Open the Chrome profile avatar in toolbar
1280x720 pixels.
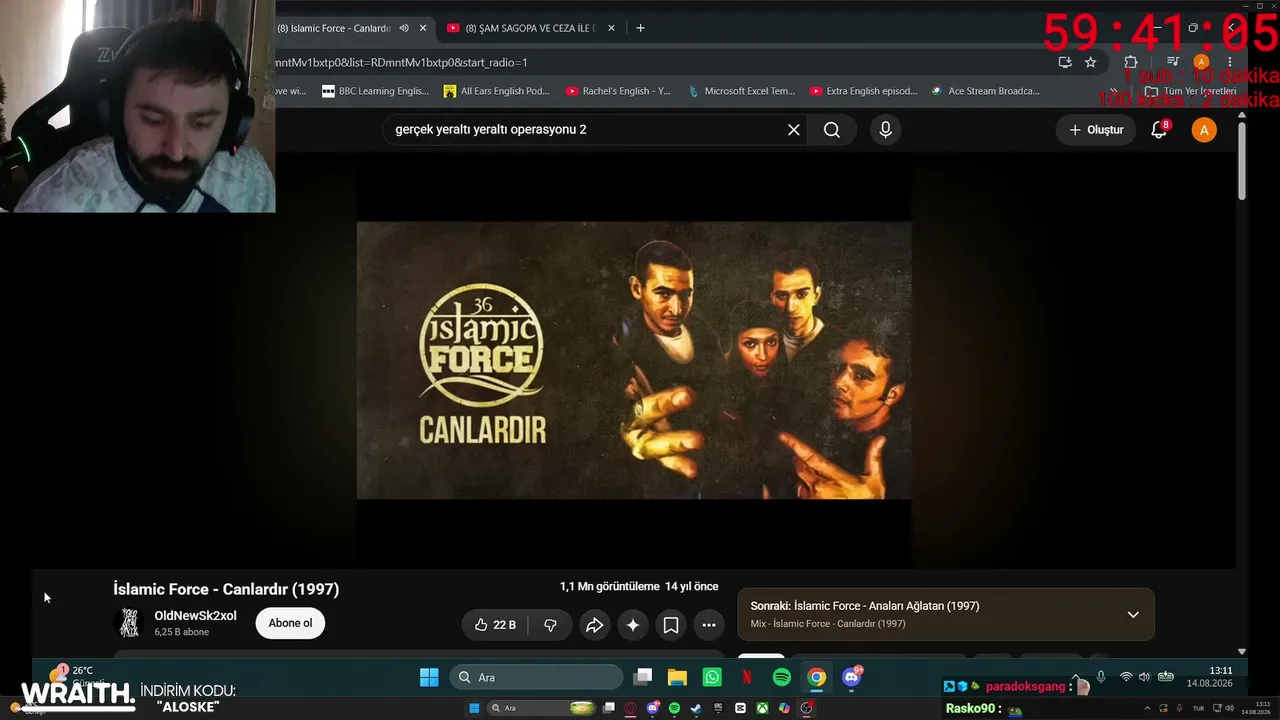coord(1202,62)
